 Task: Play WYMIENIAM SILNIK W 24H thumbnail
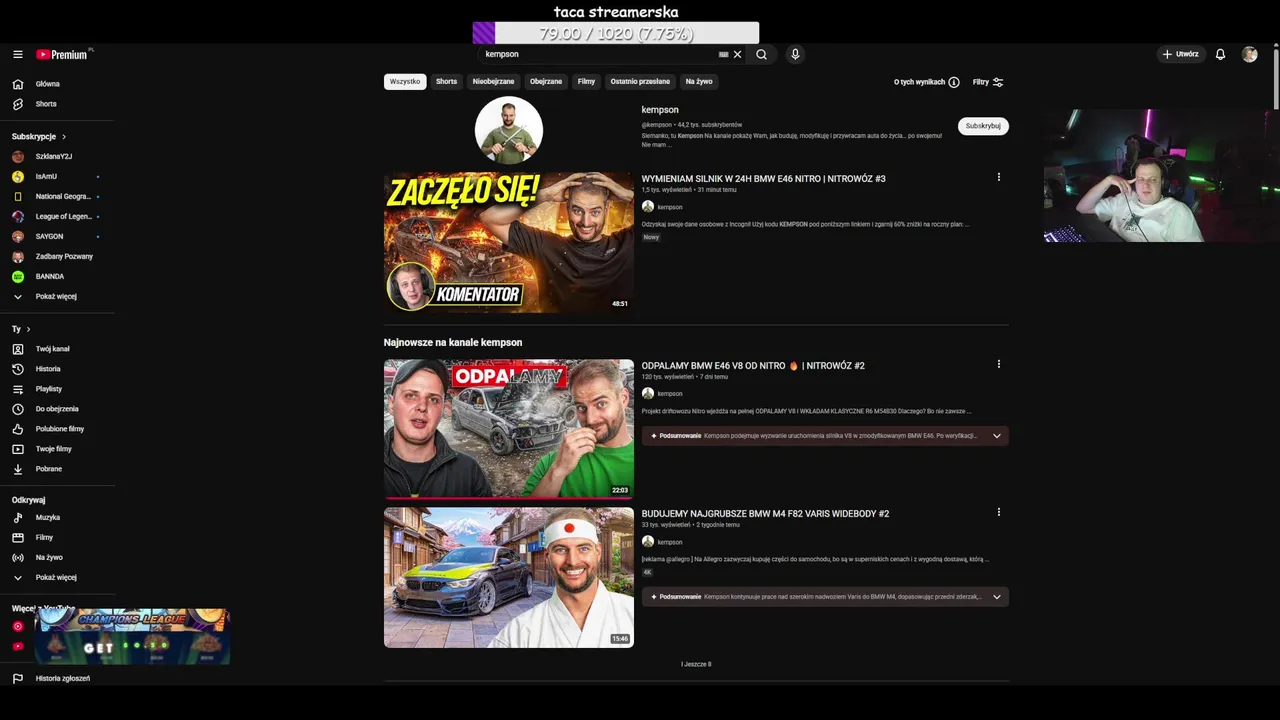(509, 243)
